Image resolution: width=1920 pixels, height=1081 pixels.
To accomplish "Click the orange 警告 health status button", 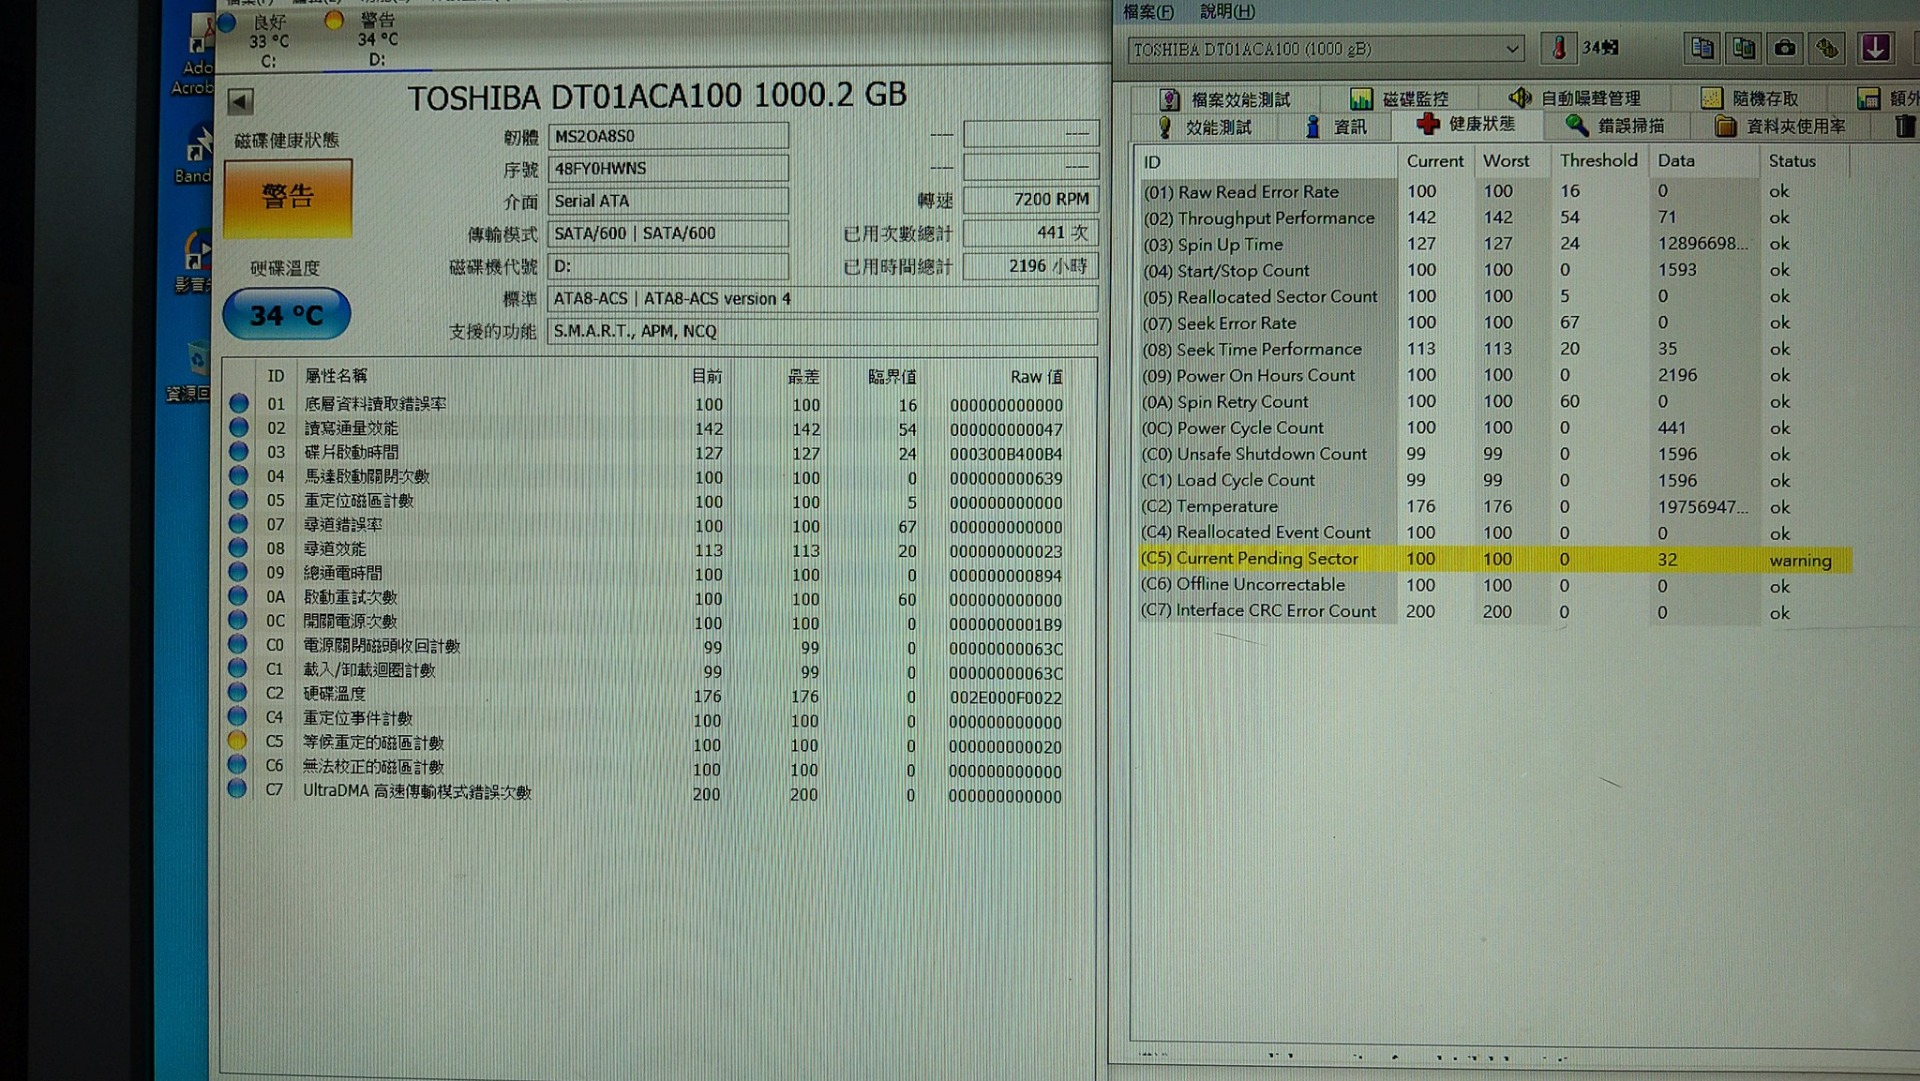I will point(288,197).
